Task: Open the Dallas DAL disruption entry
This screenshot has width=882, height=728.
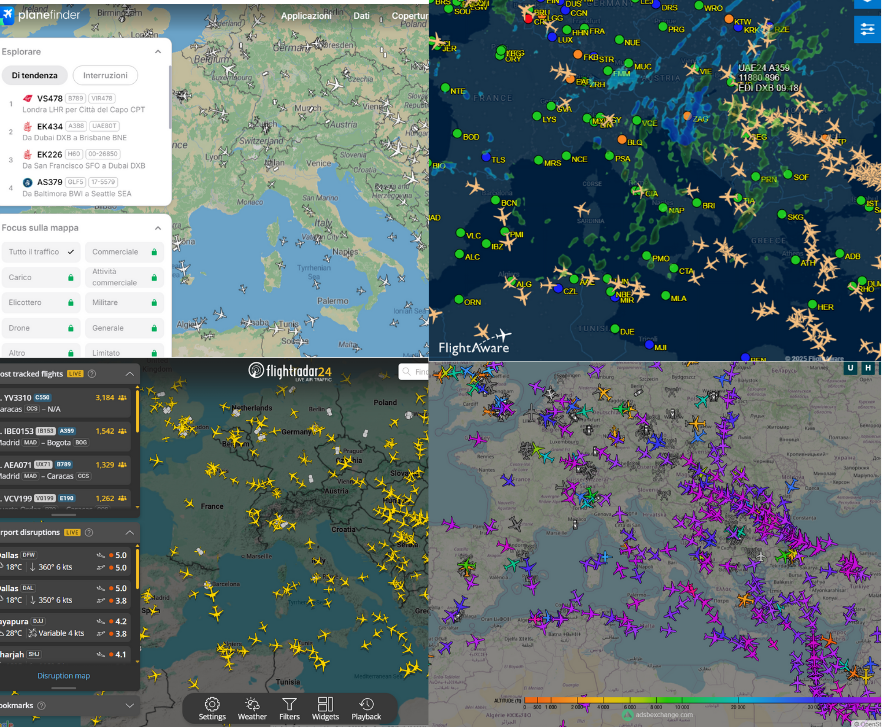Action: [x=65, y=594]
